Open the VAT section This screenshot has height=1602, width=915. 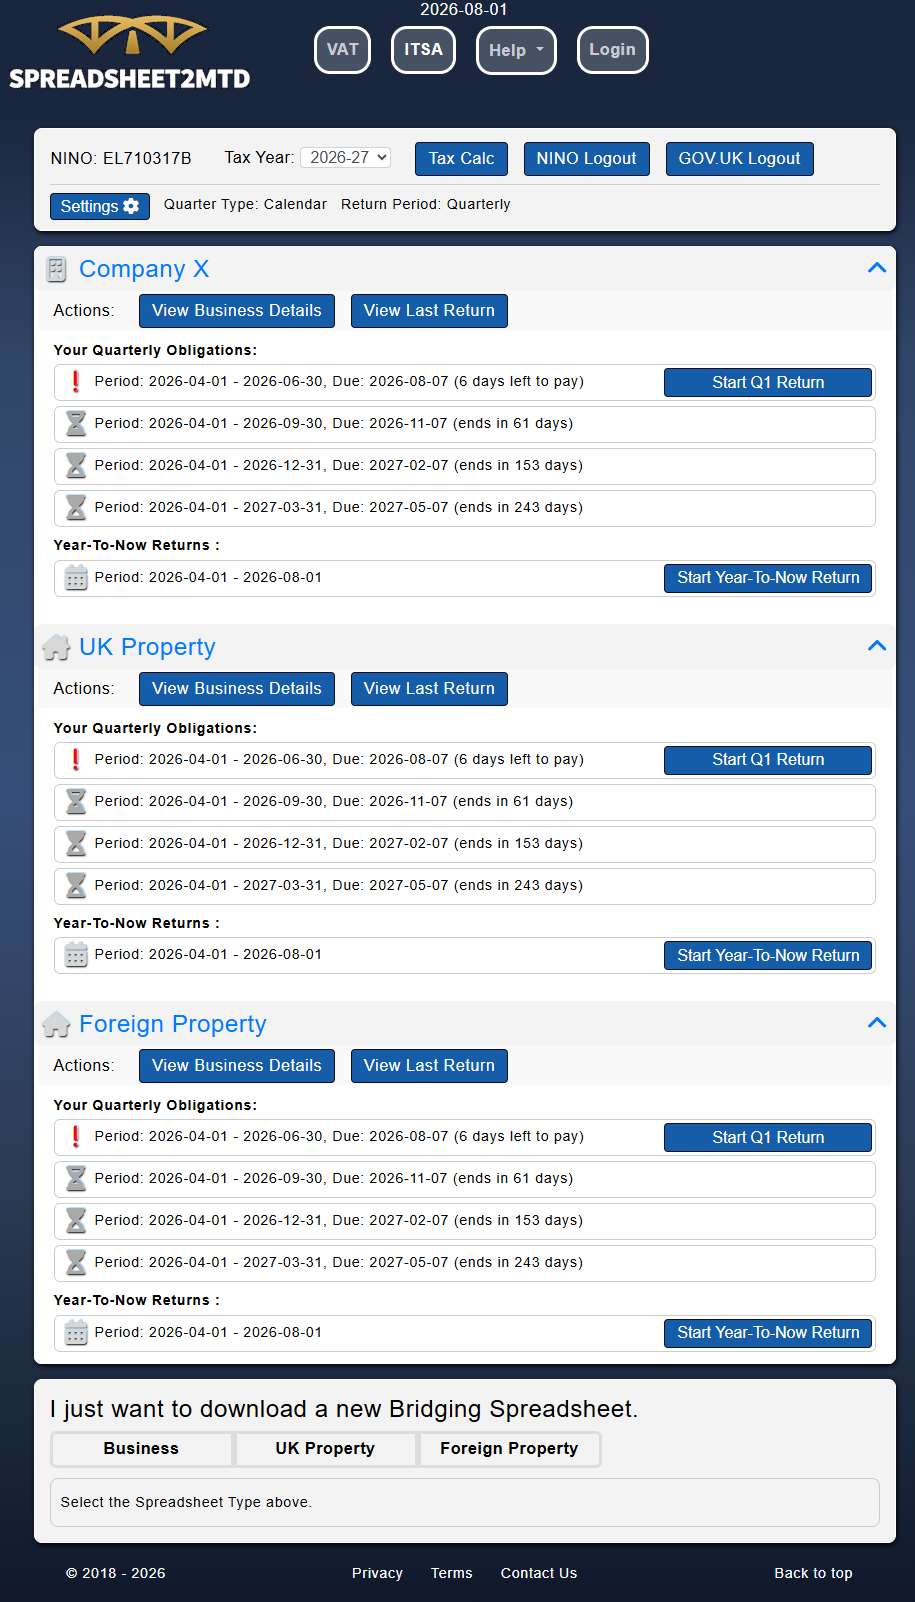pyautogui.click(x=342, y=50)
